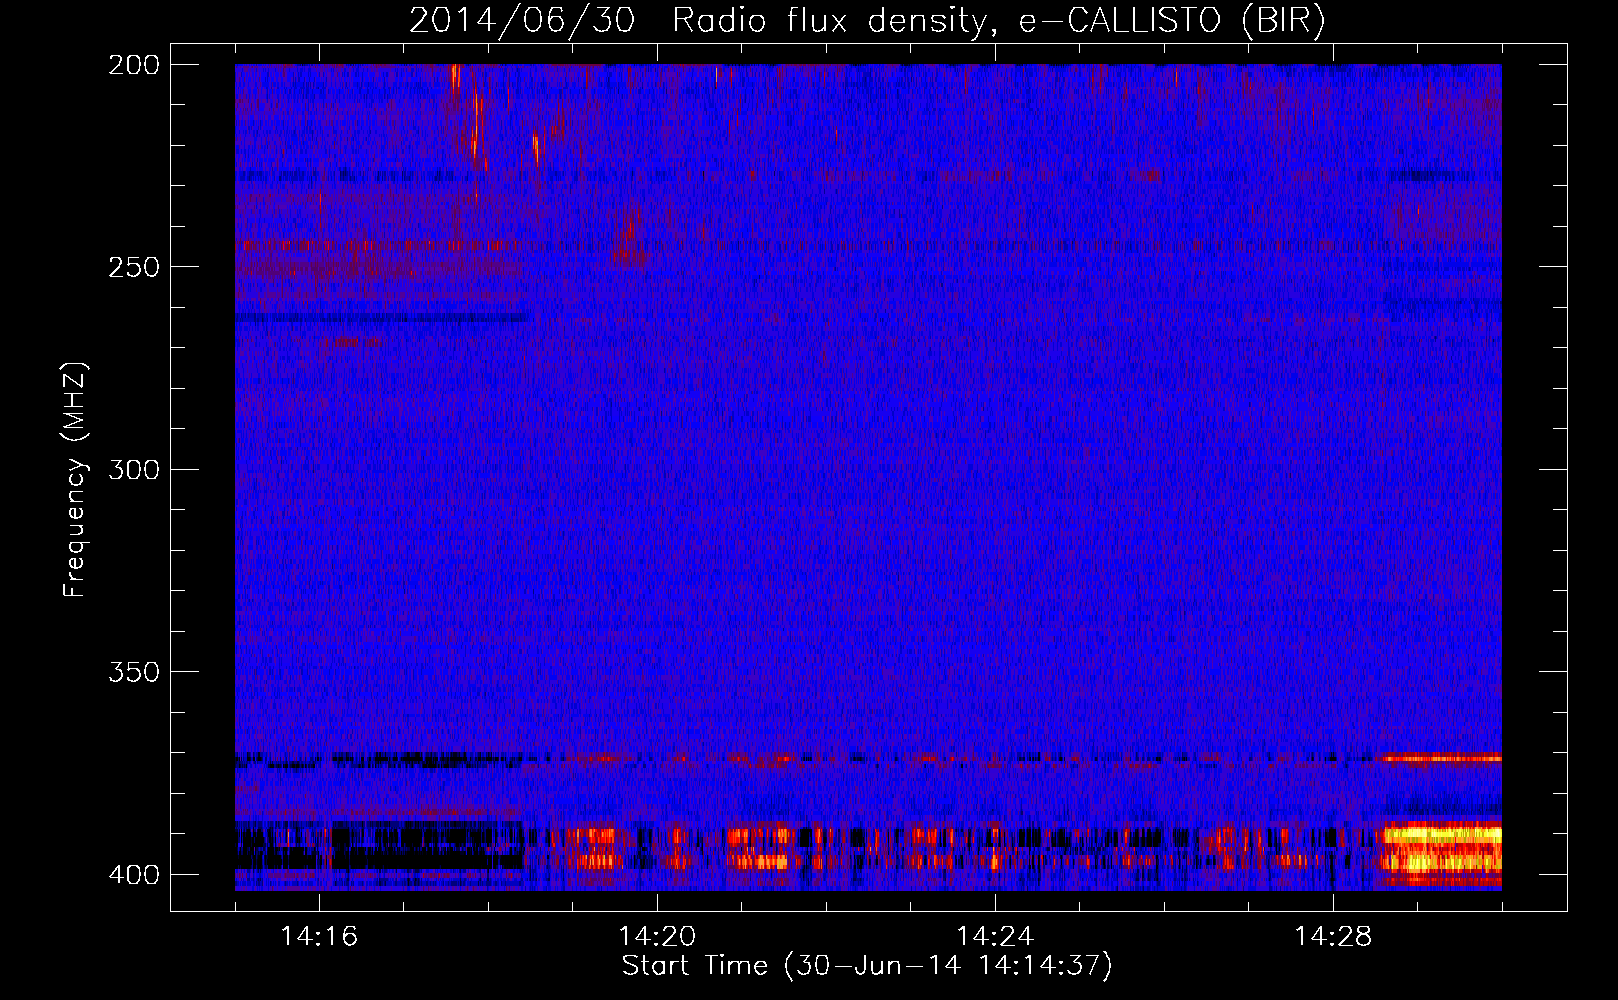1618x1000 pixels.
Task: Click the 14:28 time tick label
Action: (x=1333, y=936)
